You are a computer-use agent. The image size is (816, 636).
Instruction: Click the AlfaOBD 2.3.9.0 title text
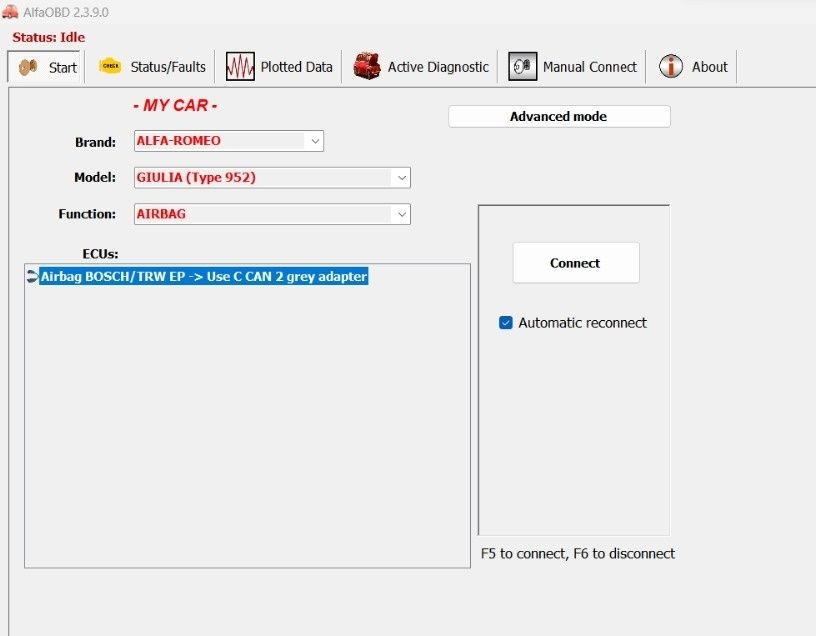tap(66, 12)
